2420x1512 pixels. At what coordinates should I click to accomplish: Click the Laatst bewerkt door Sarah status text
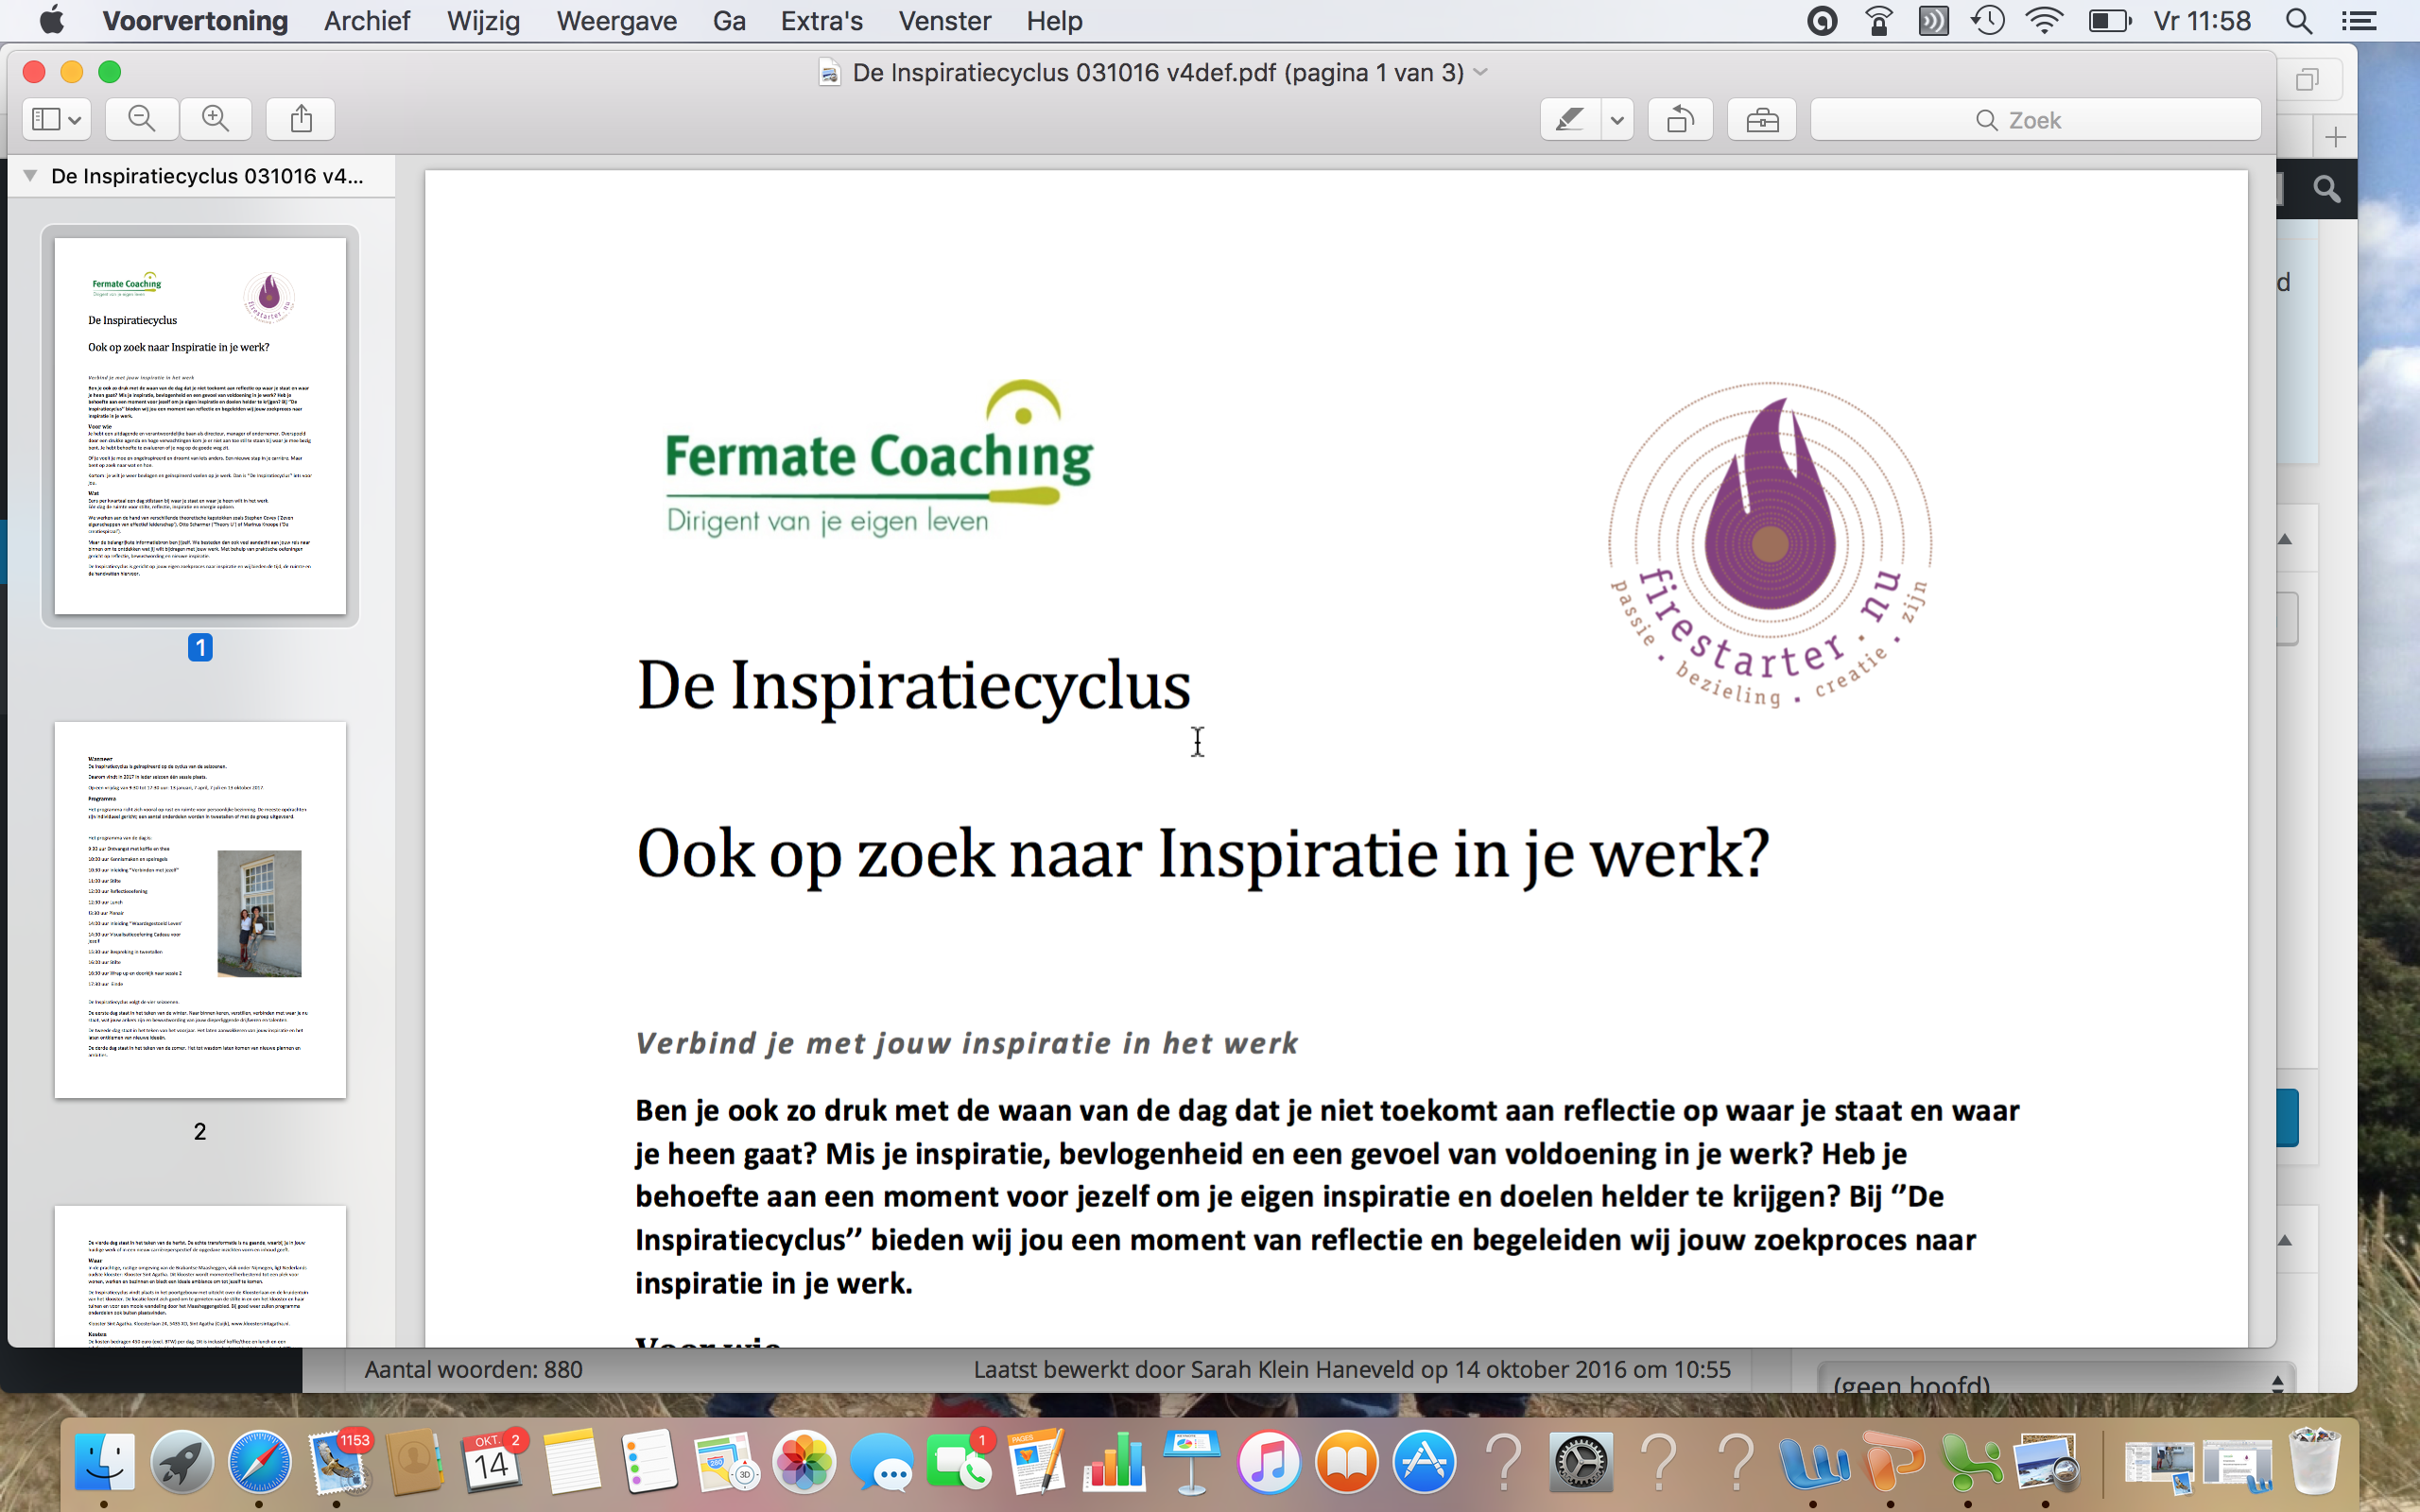coord(1352,1369)
